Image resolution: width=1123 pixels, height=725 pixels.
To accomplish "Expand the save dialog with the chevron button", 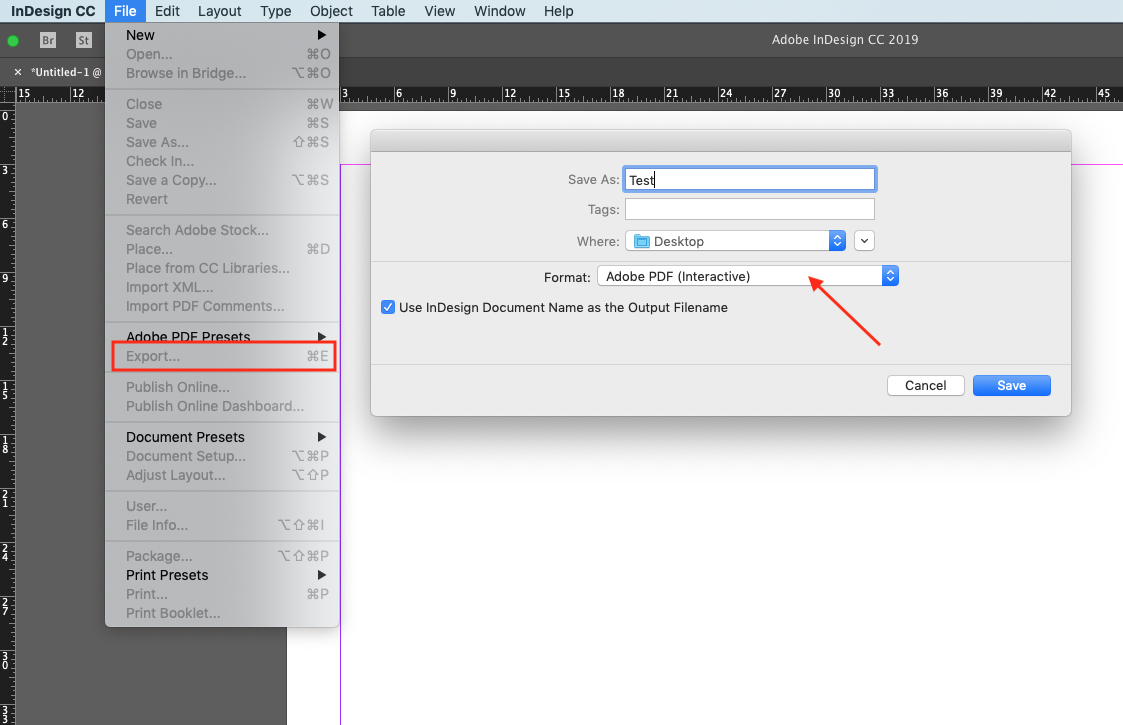I will pos(865,241).
